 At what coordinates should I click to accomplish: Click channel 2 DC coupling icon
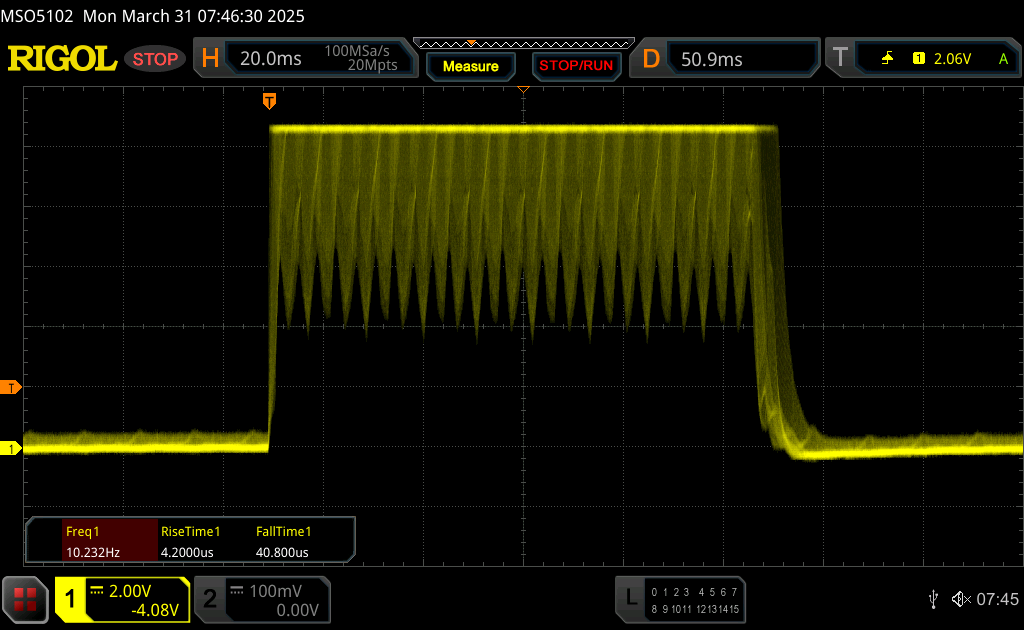point(237,591)
